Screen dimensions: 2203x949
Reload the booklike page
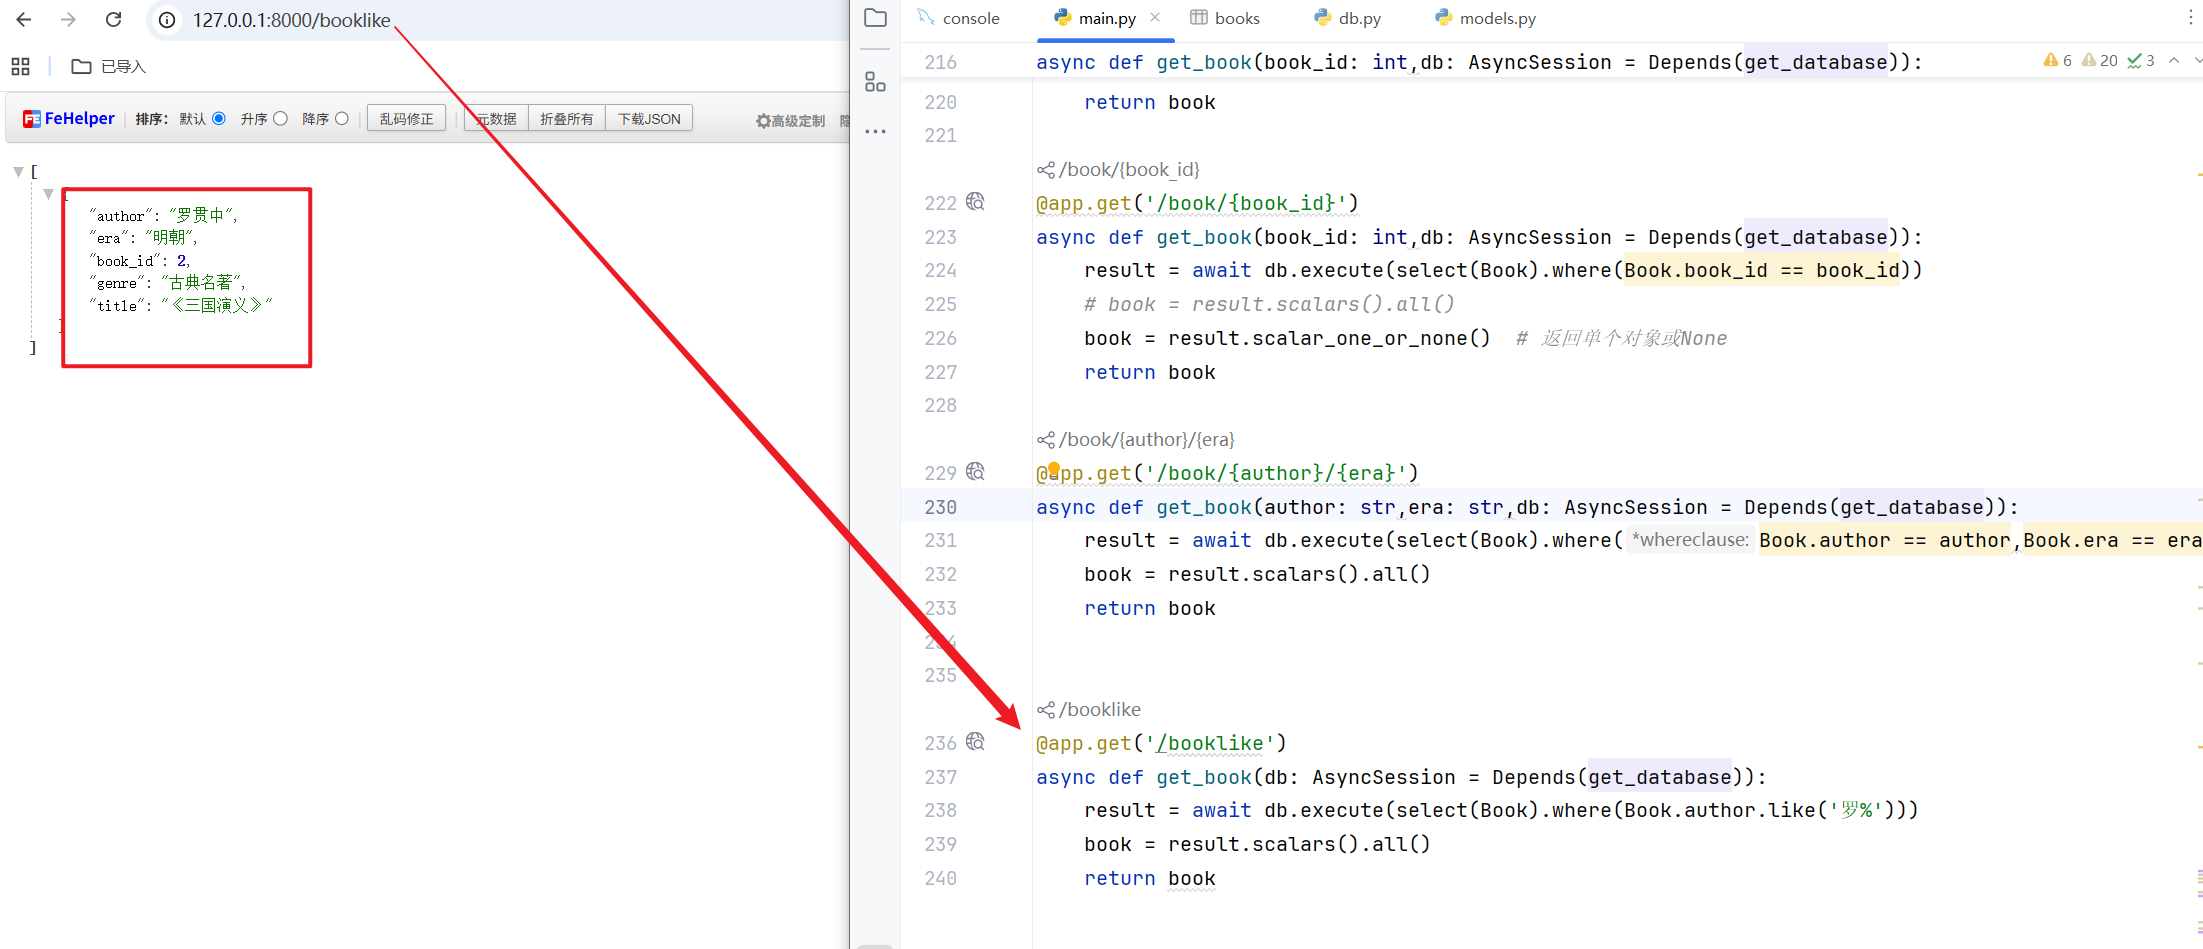114,20
